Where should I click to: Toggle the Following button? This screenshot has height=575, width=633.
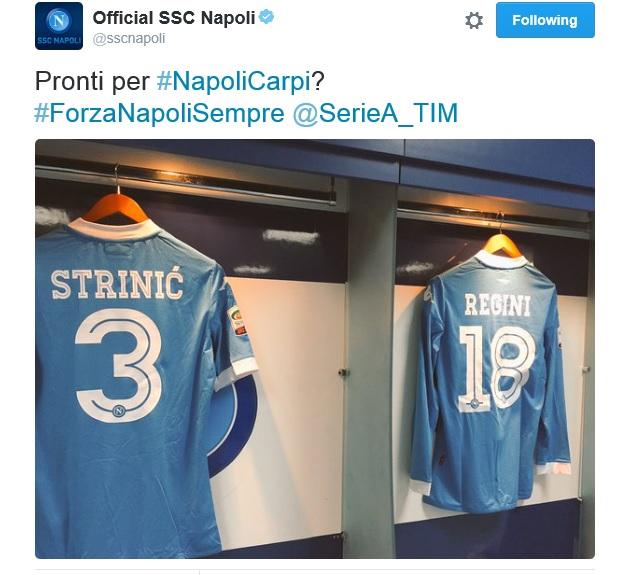[545, 20]
